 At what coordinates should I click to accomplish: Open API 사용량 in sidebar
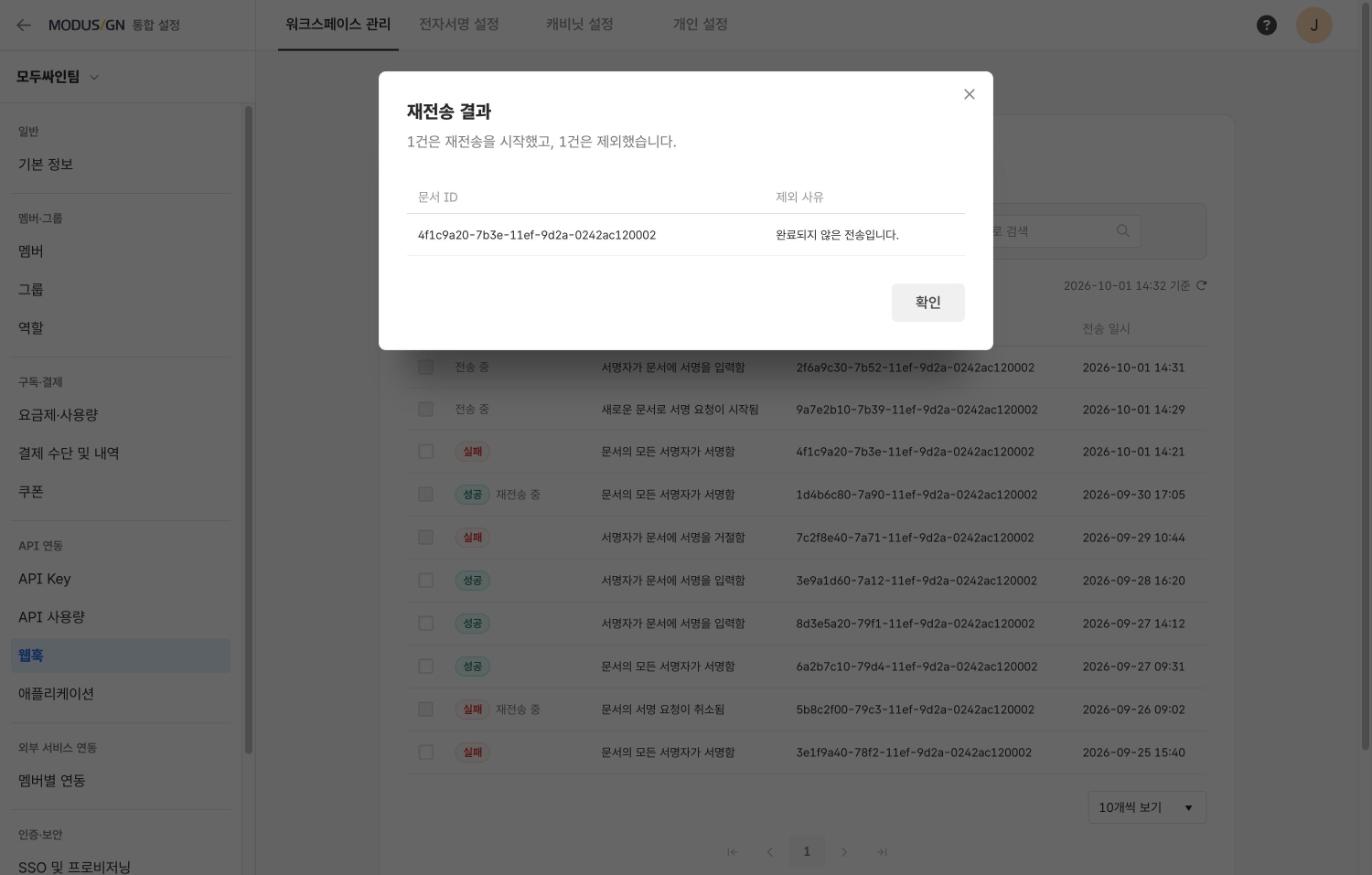click(121, 617)
